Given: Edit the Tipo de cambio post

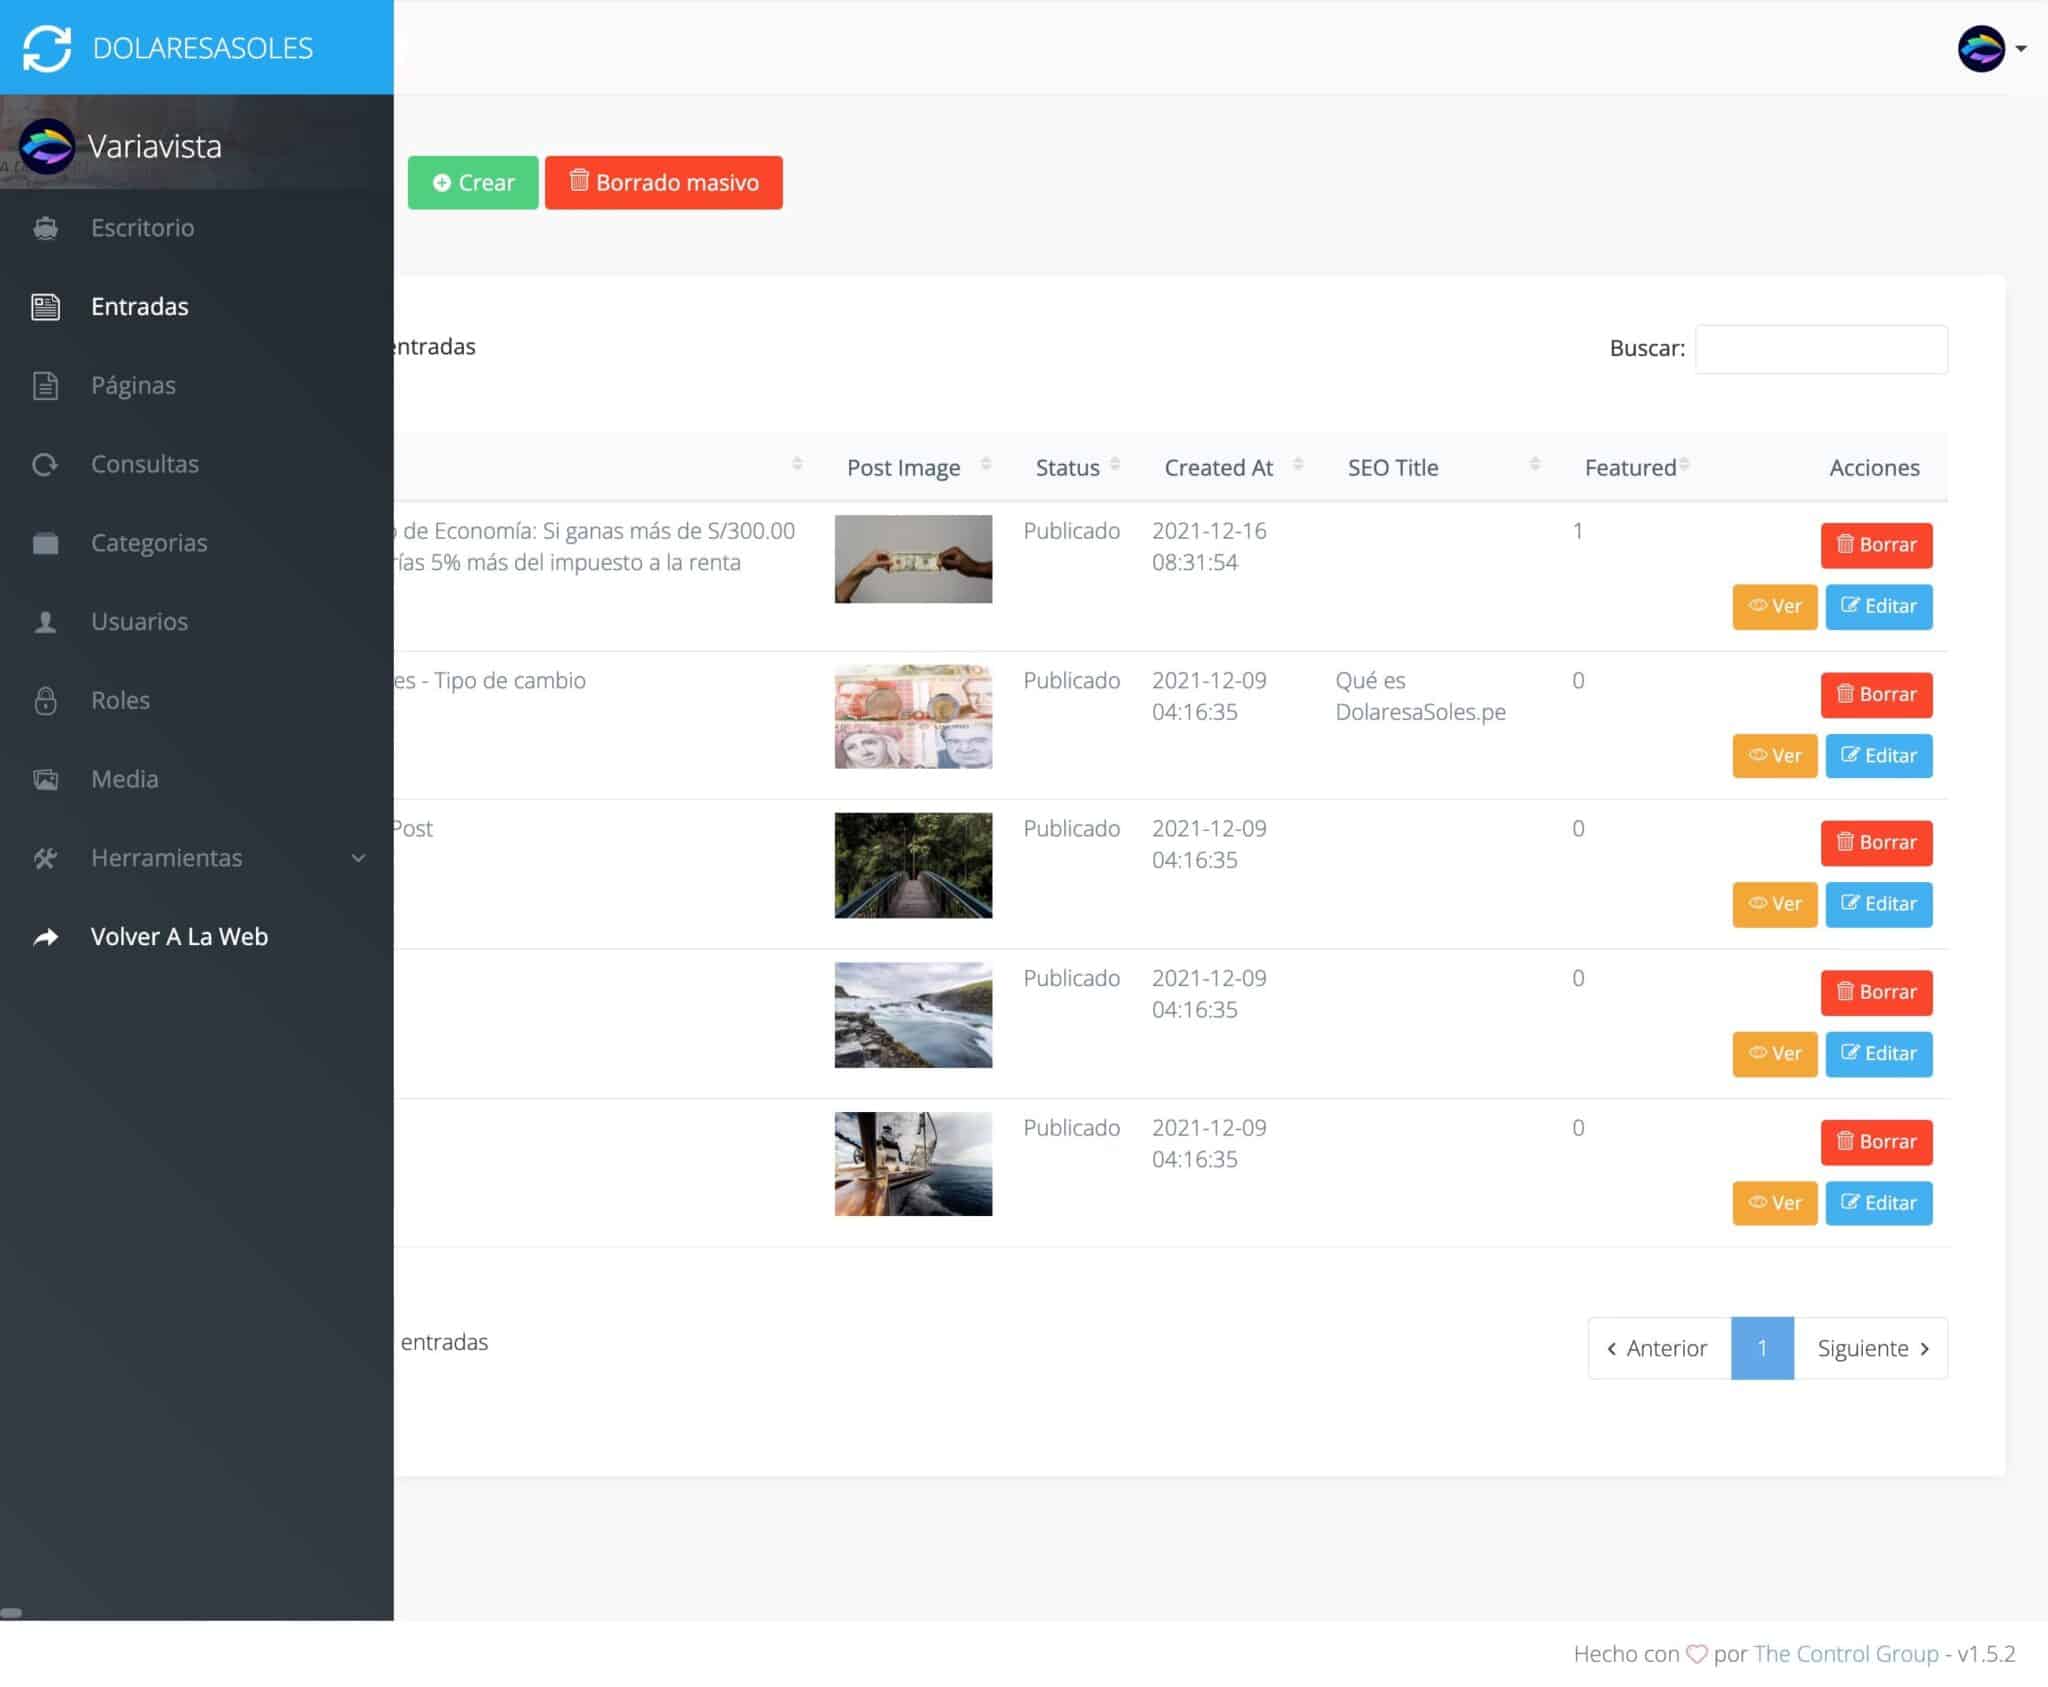Looking at the screenshot, I should (x=1879, y=756).
